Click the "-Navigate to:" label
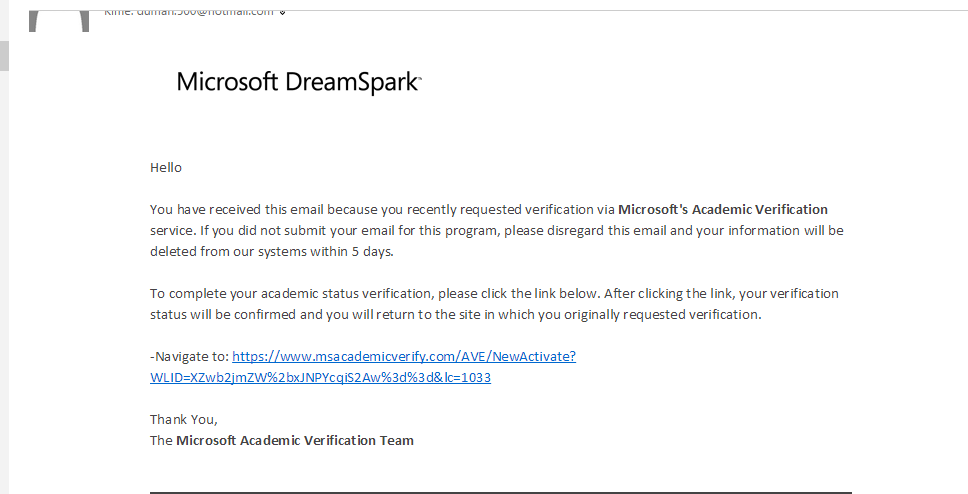This screenshot has width=968, height=494. (x=189, y=356)
